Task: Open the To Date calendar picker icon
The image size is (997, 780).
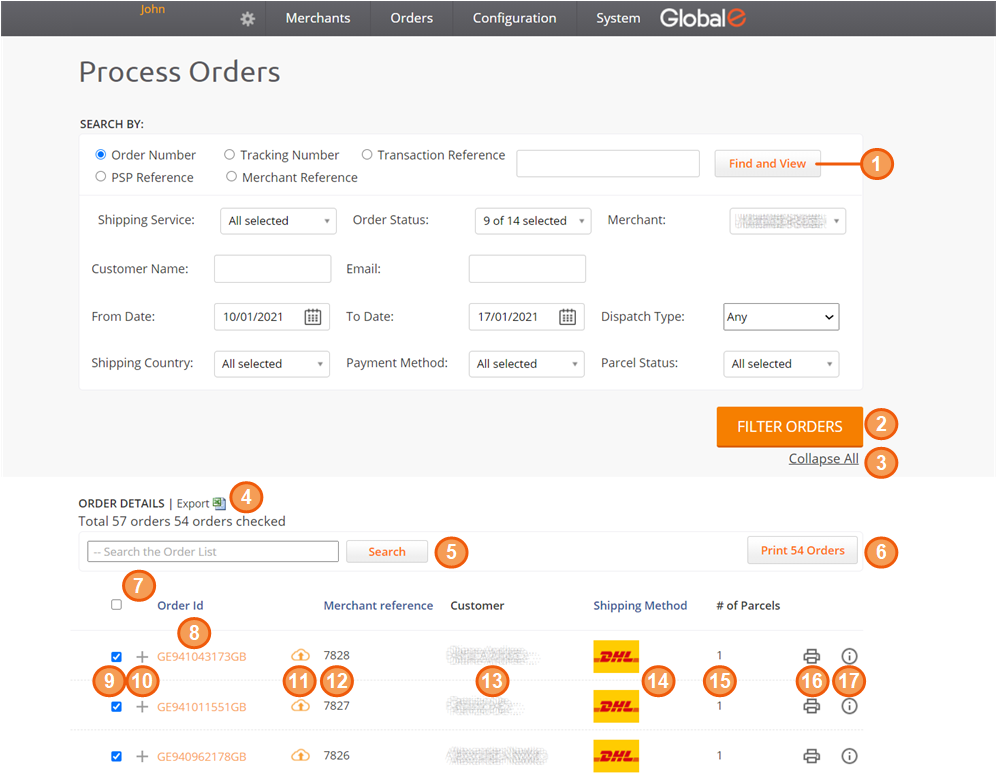Action: tap(567, 317)
